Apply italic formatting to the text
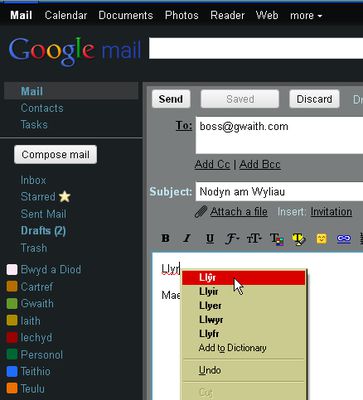The image size is (363, 400). 187,238
